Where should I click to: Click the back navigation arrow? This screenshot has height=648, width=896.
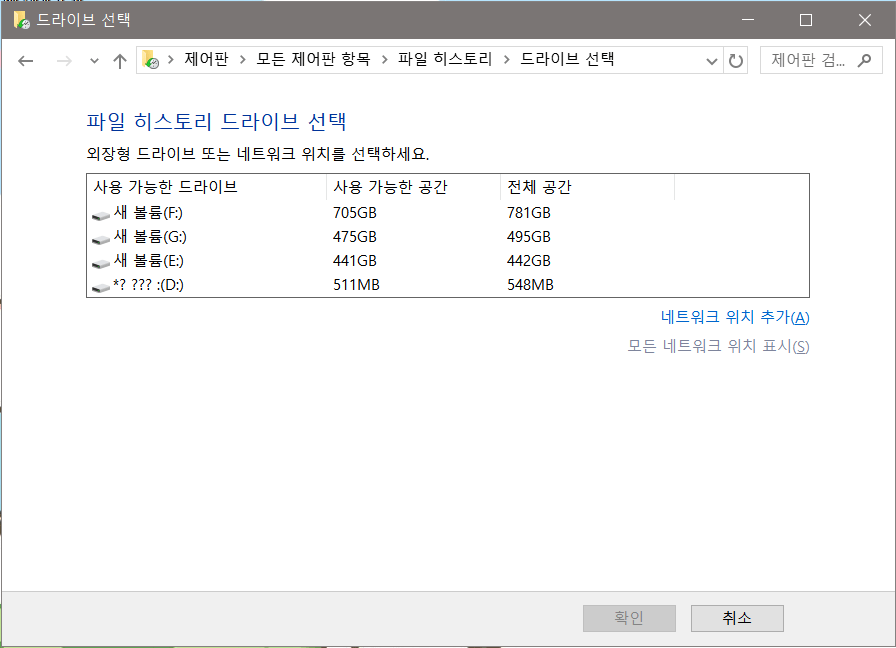(x=26, y=61)
